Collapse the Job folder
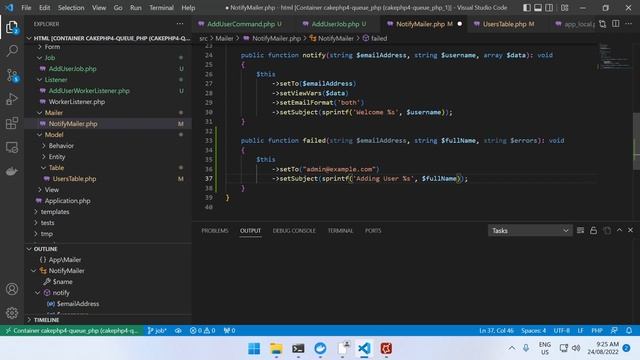This screenshot has height=360, width=640. pos(40,58)
